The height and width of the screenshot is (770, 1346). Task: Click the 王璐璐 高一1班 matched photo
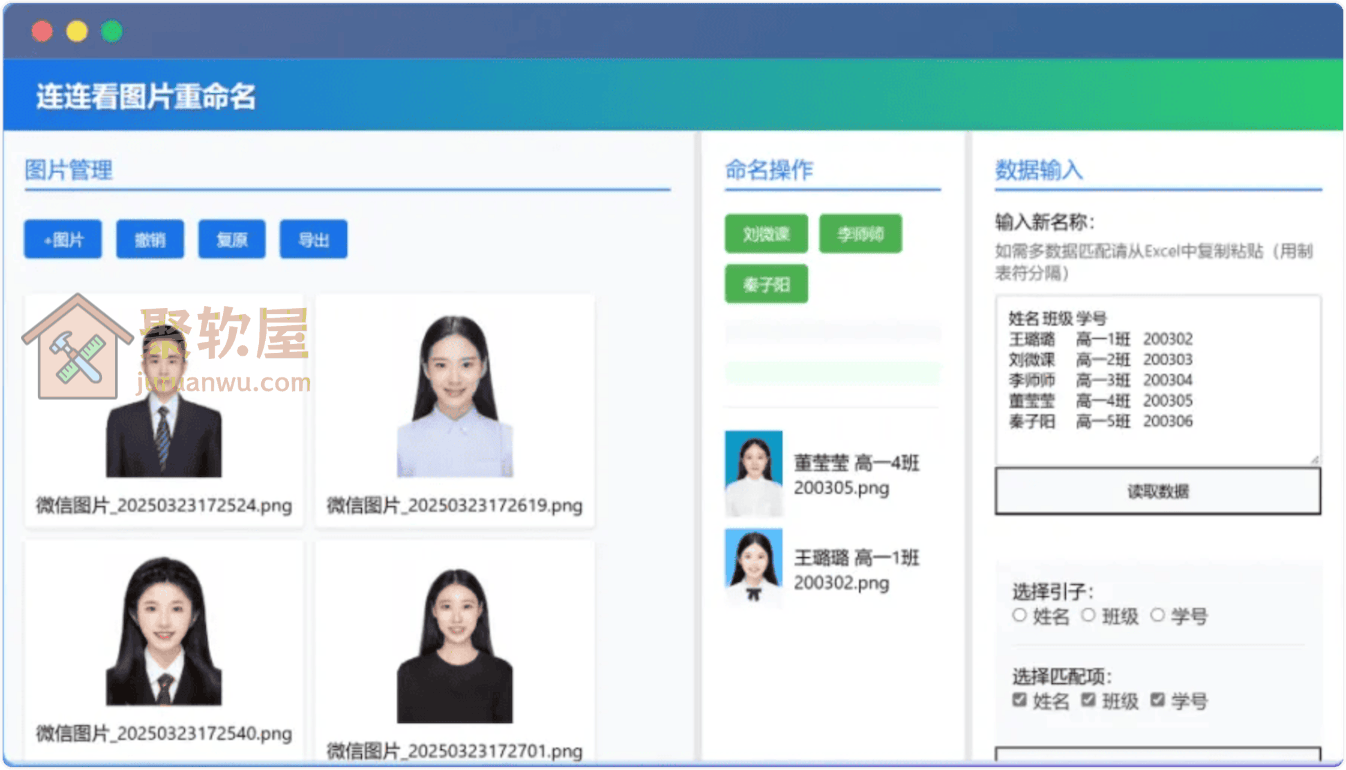coord(753,568)
